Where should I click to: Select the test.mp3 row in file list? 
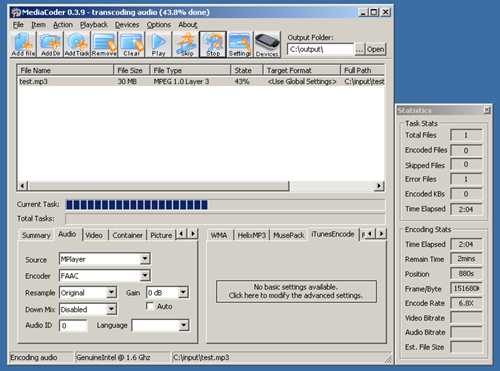201,81
